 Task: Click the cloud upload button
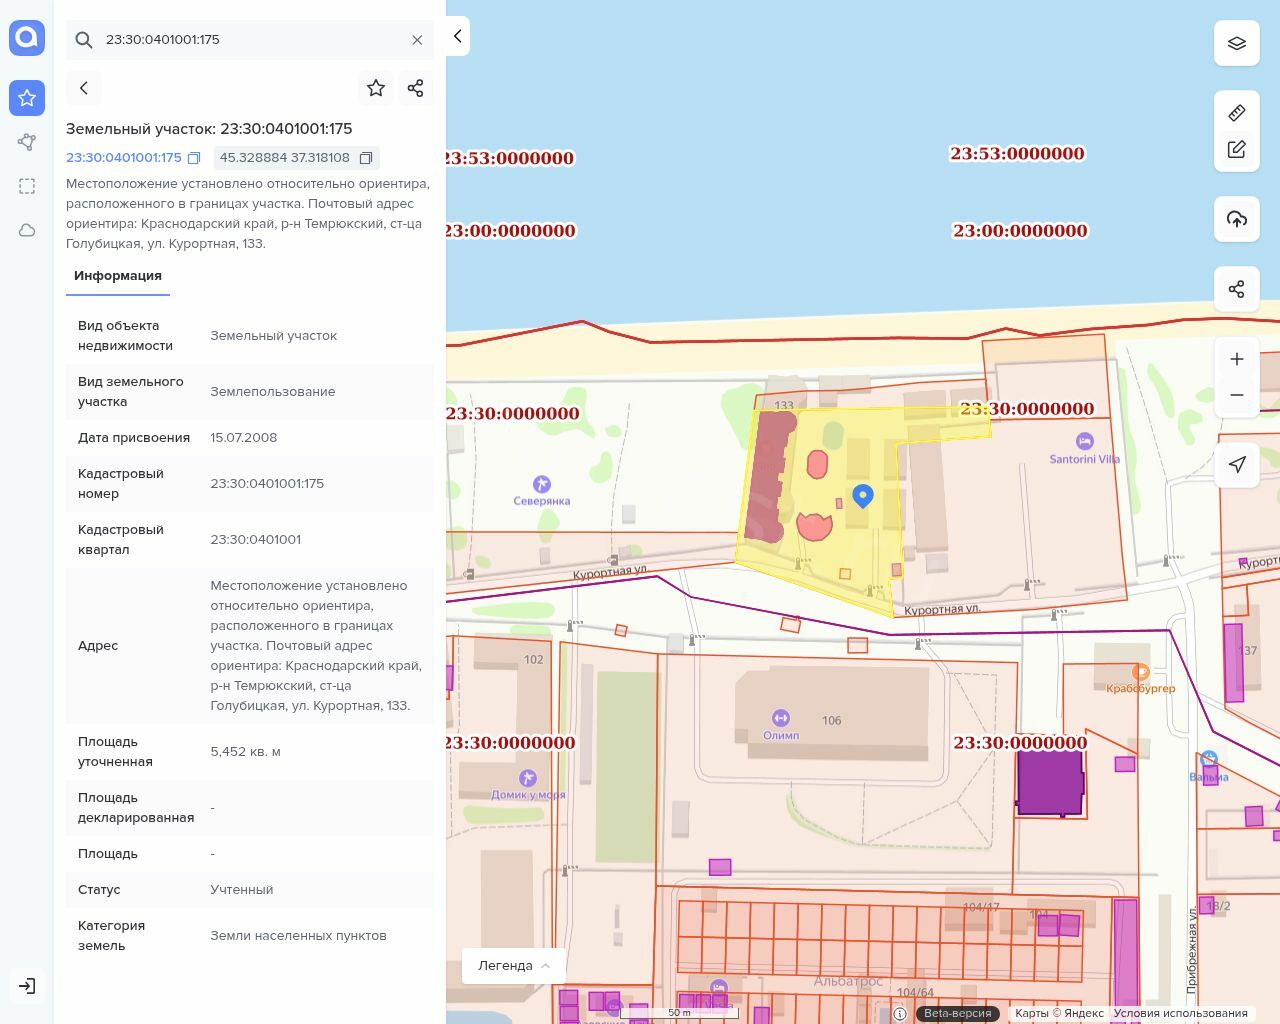click(1237, 219)
